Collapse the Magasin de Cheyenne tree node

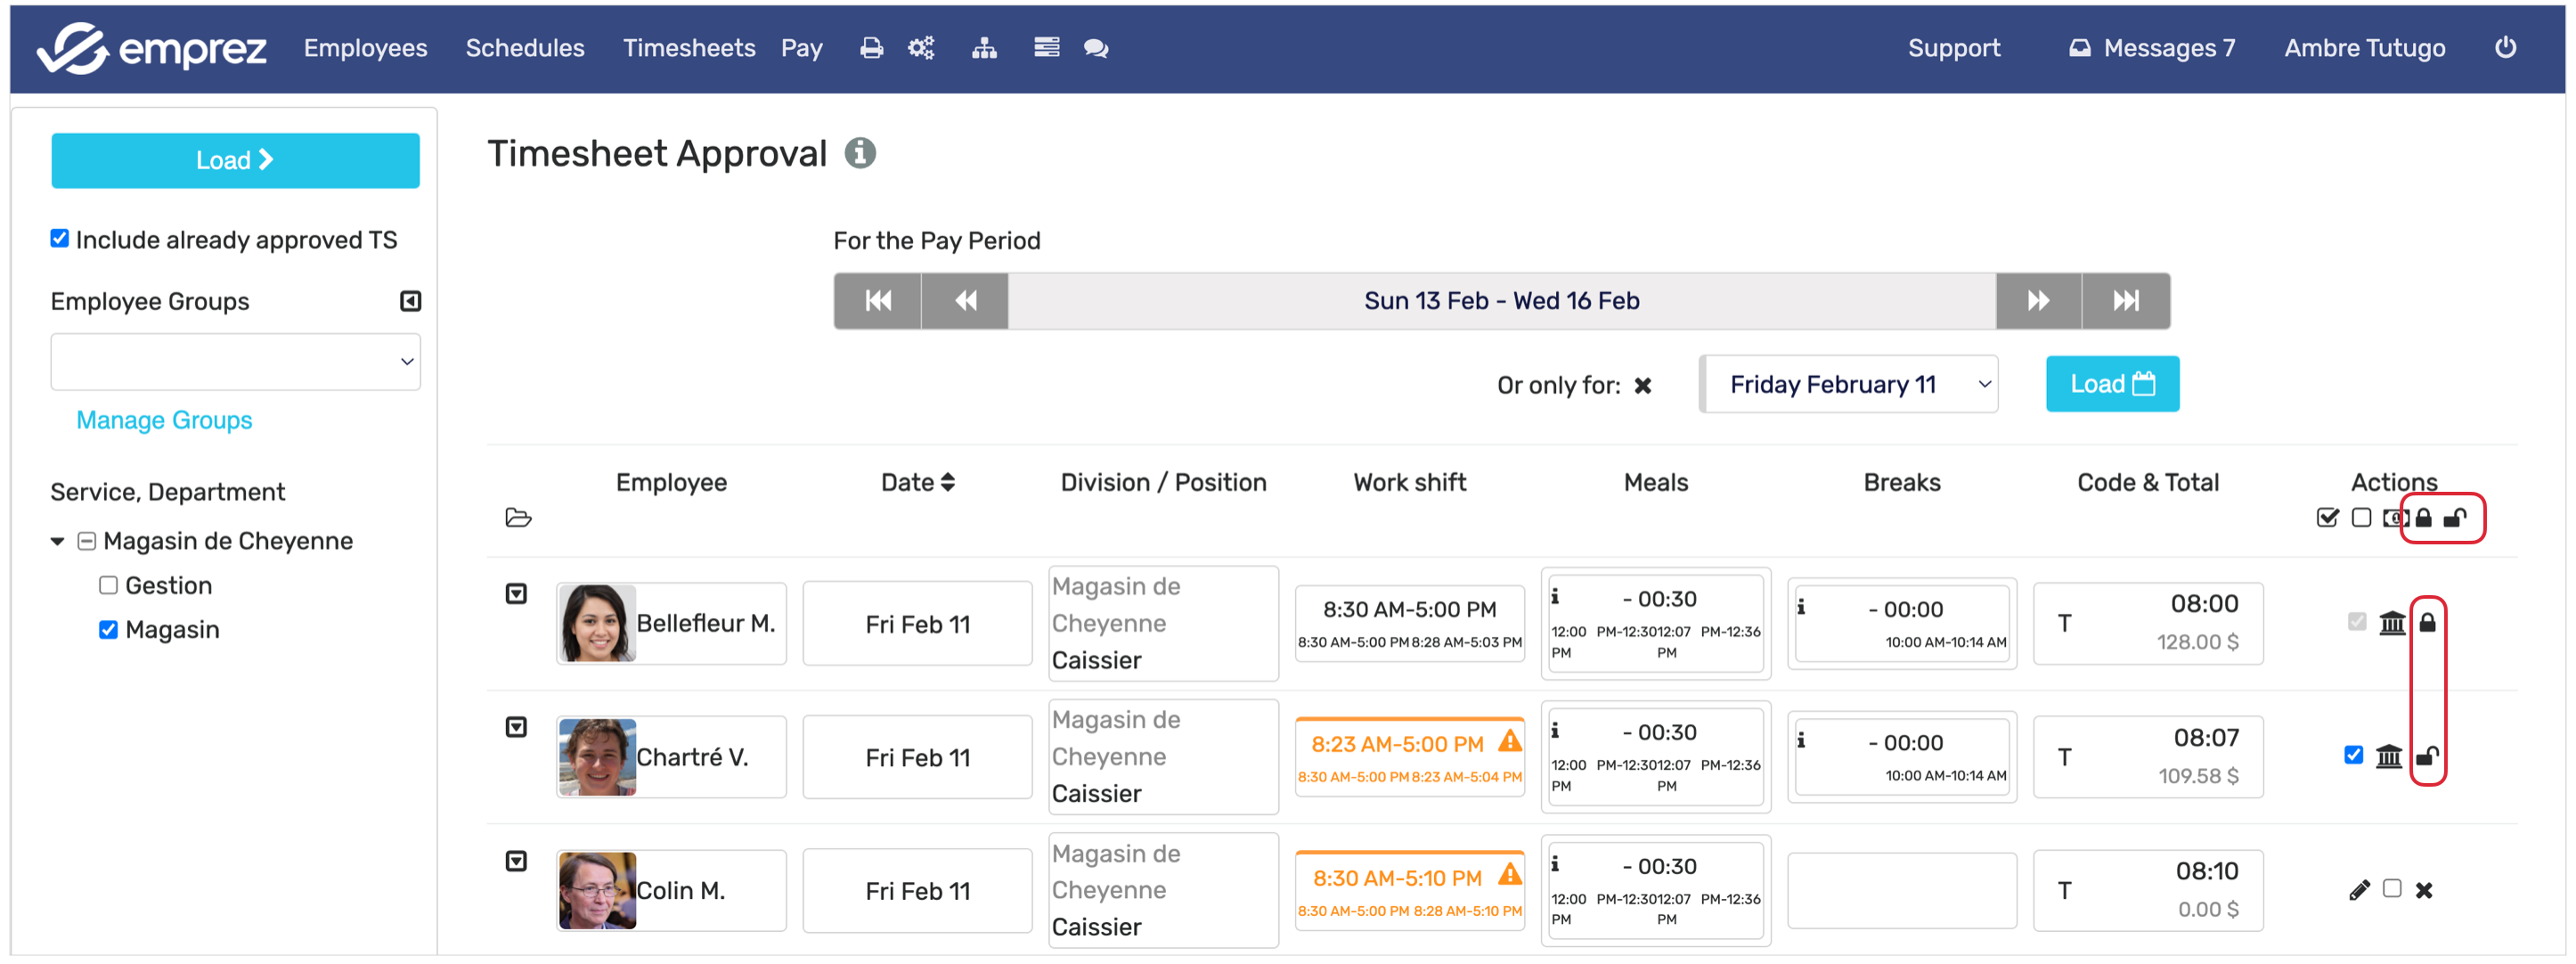click(58, 541)
